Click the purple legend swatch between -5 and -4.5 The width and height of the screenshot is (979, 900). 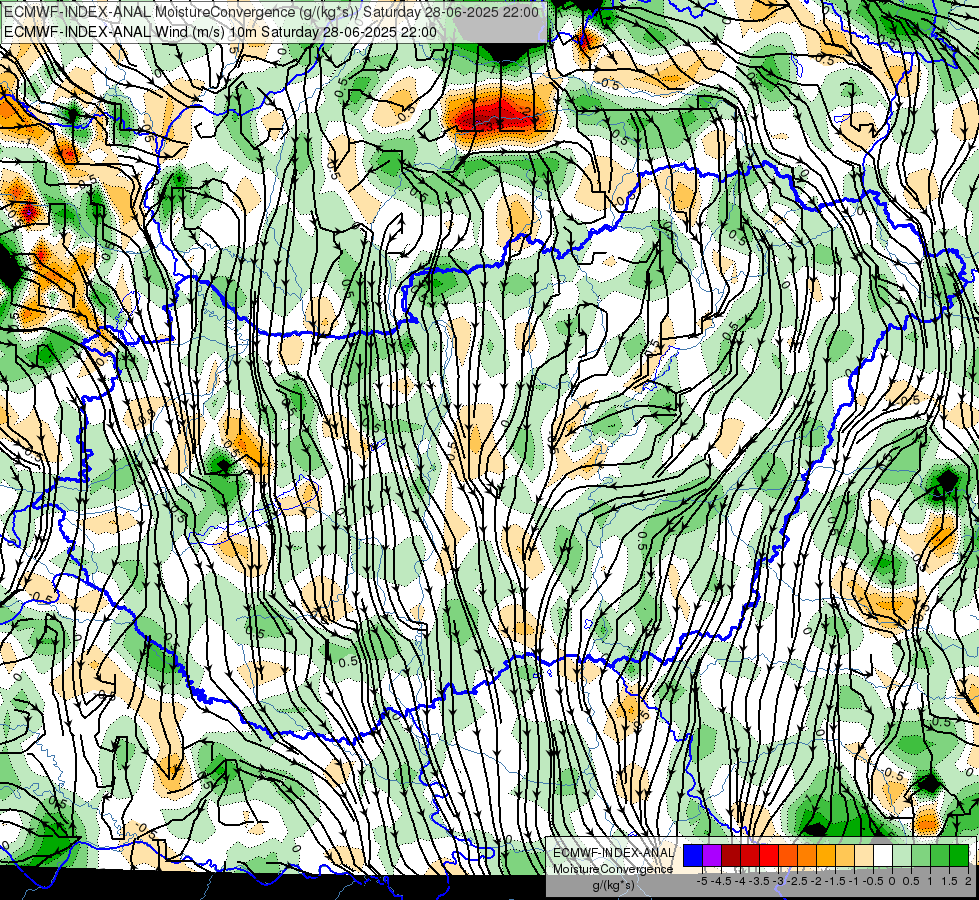(712, 855)
